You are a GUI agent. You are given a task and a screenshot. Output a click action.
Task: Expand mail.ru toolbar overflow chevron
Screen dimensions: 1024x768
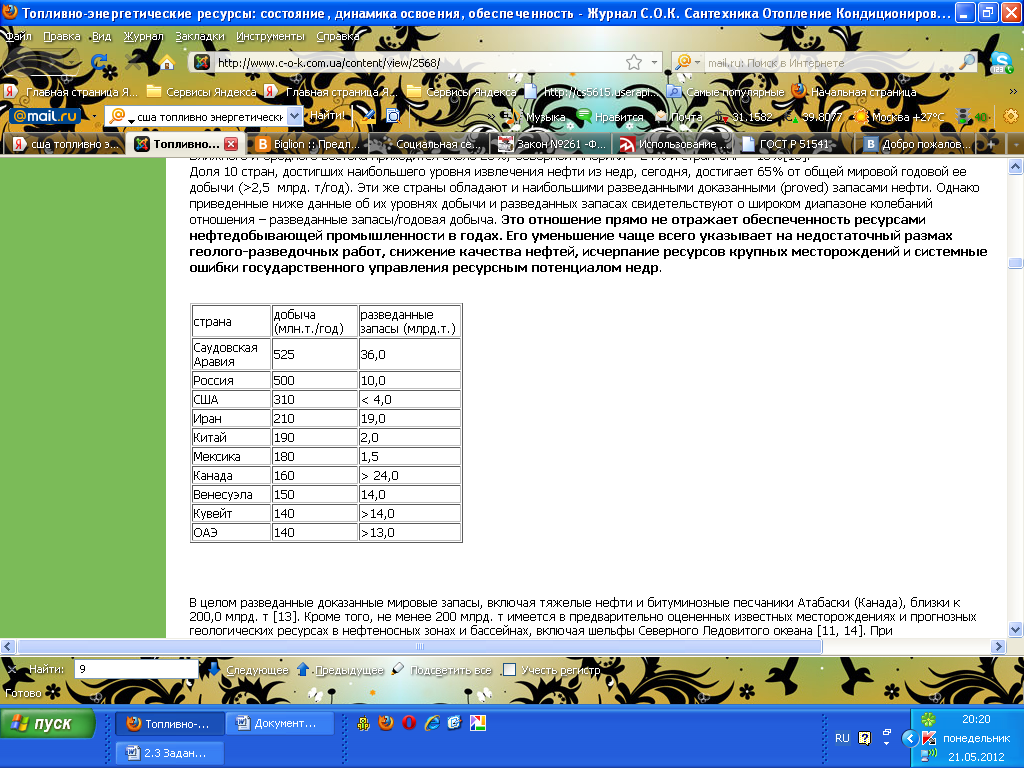(x=492, y=117)
